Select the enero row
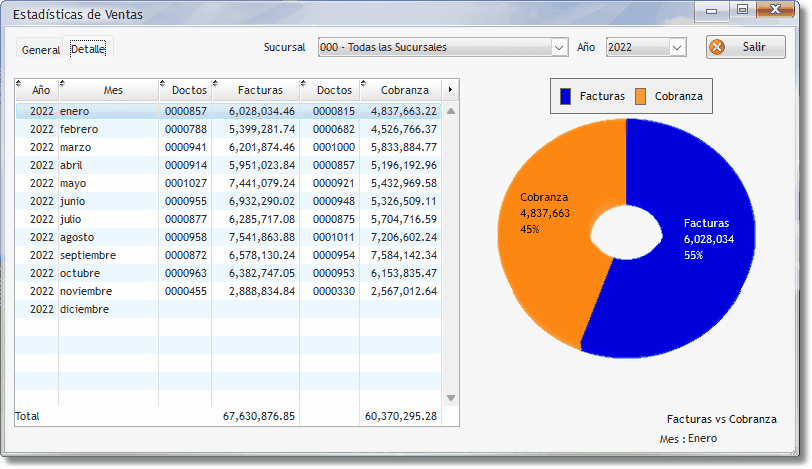 click(x=228, y=111)
